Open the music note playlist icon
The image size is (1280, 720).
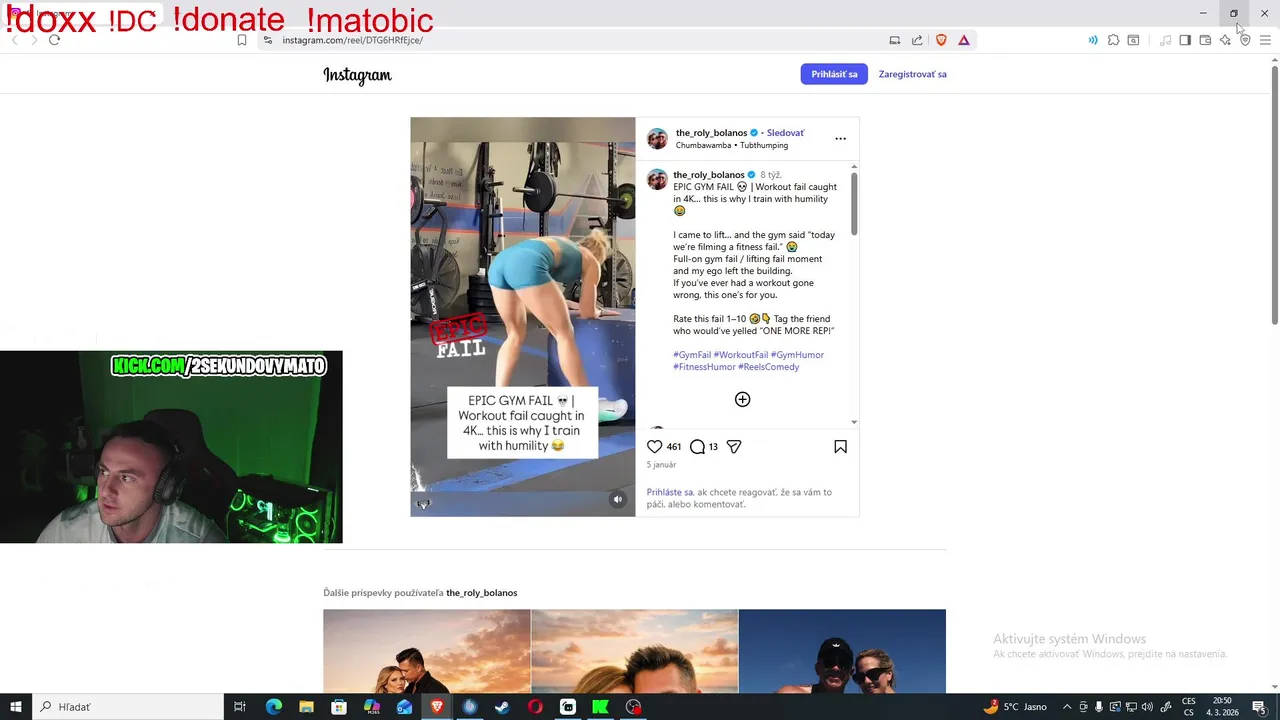click(x=1165, y=40)
